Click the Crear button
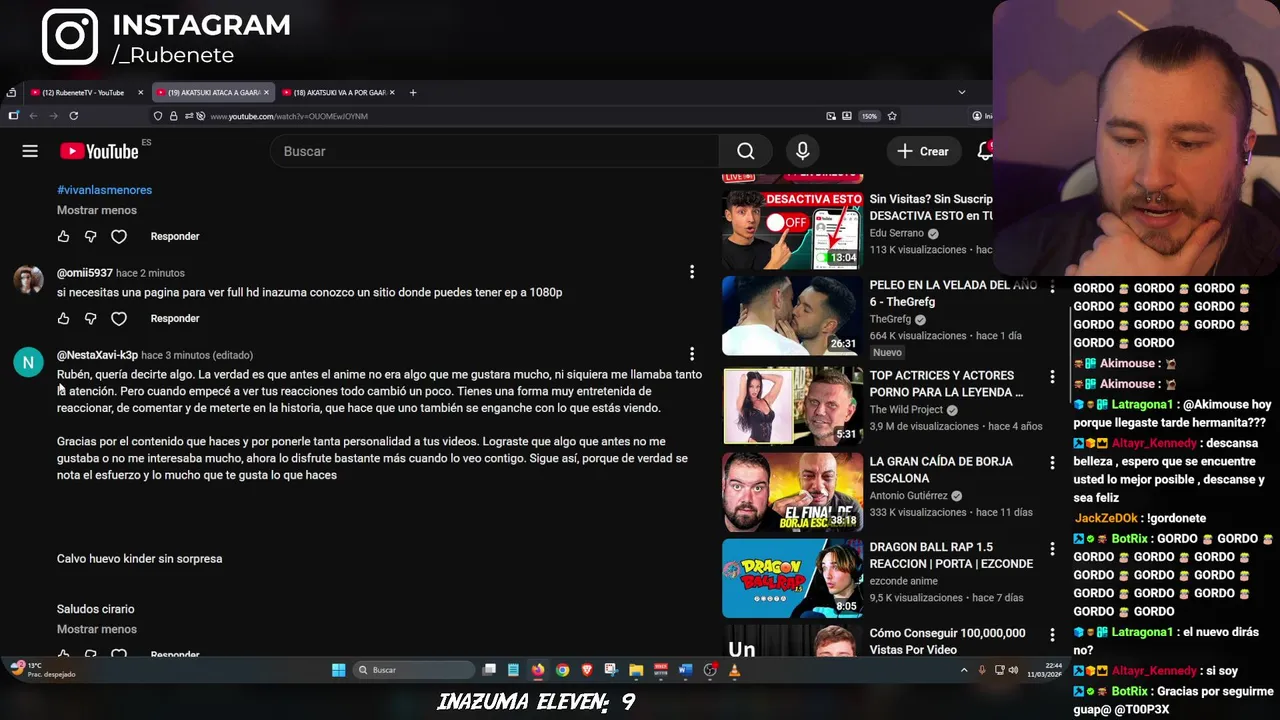1280x720 pixels. click(923, 151)
